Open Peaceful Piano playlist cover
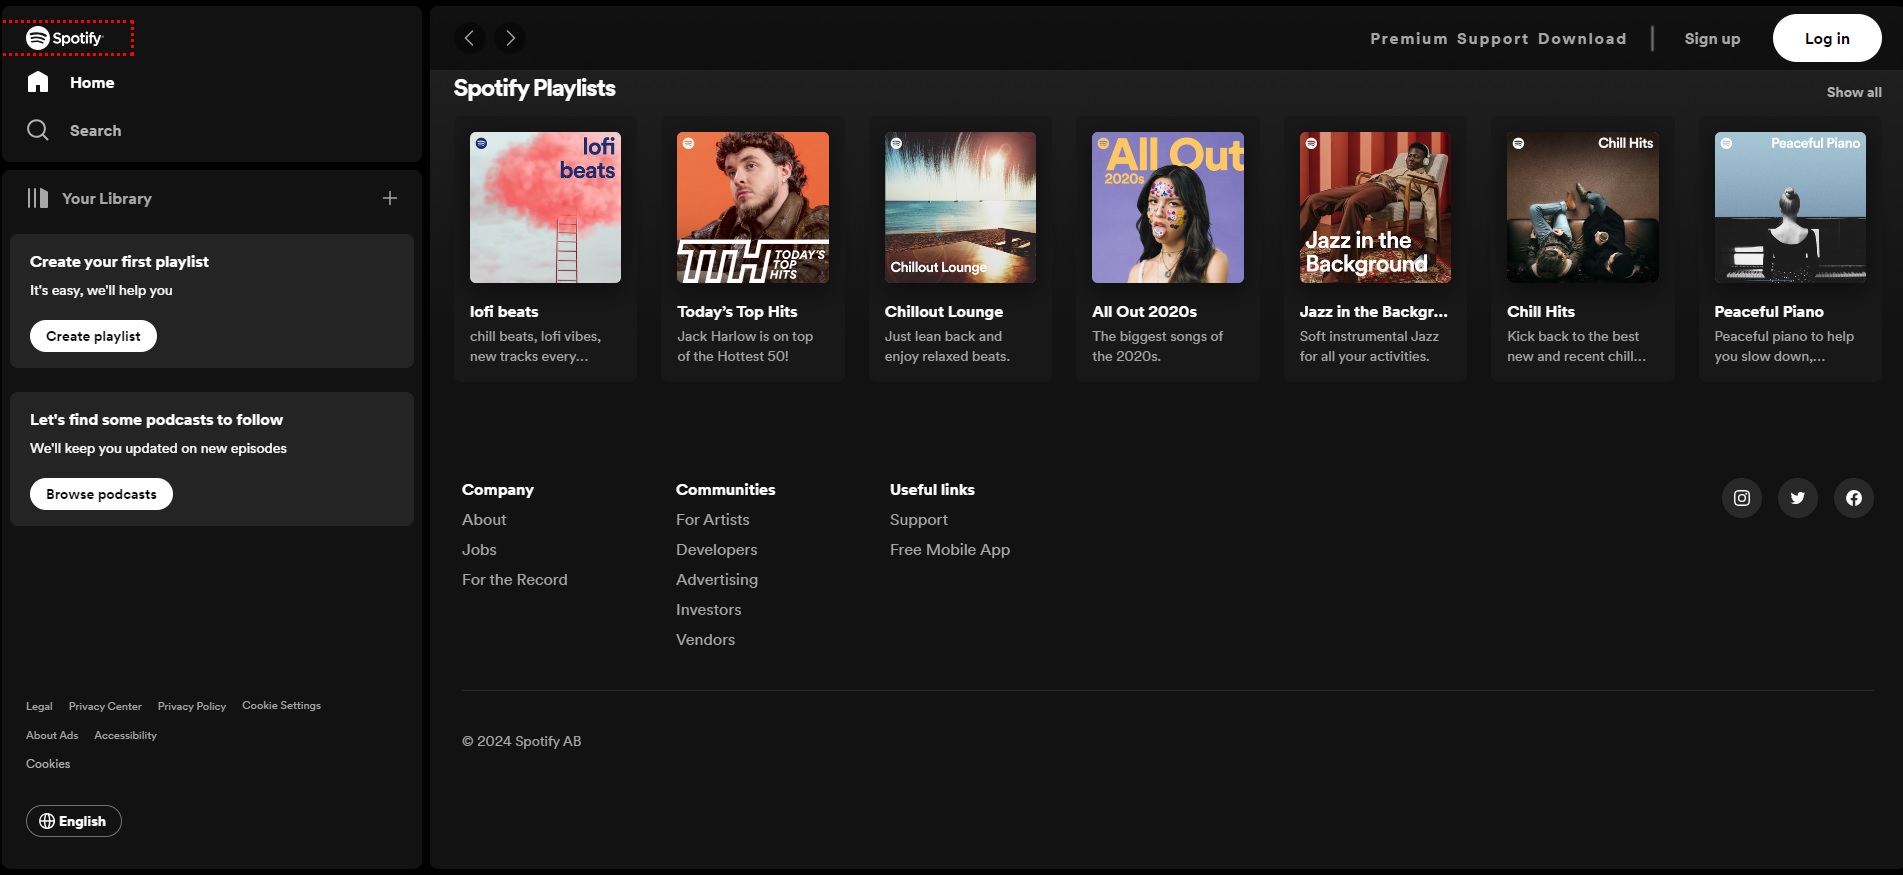Viewport: 1903px width, 875px height. [x=1790, y=207]
